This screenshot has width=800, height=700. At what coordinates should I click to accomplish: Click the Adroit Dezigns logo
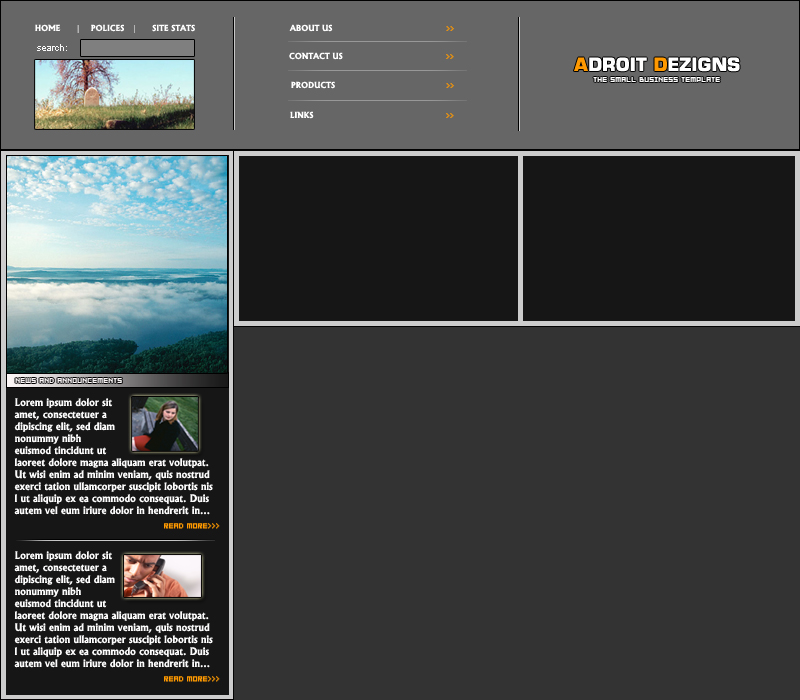pos(657,64)
